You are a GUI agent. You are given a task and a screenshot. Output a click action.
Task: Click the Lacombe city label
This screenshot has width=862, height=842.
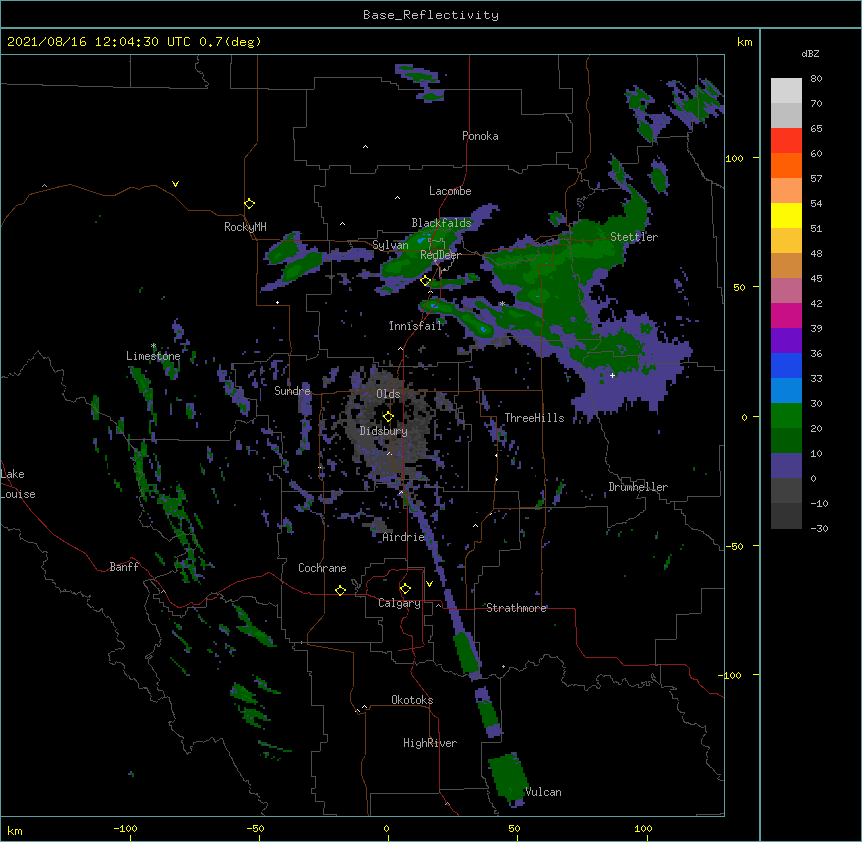click(450, 191)
